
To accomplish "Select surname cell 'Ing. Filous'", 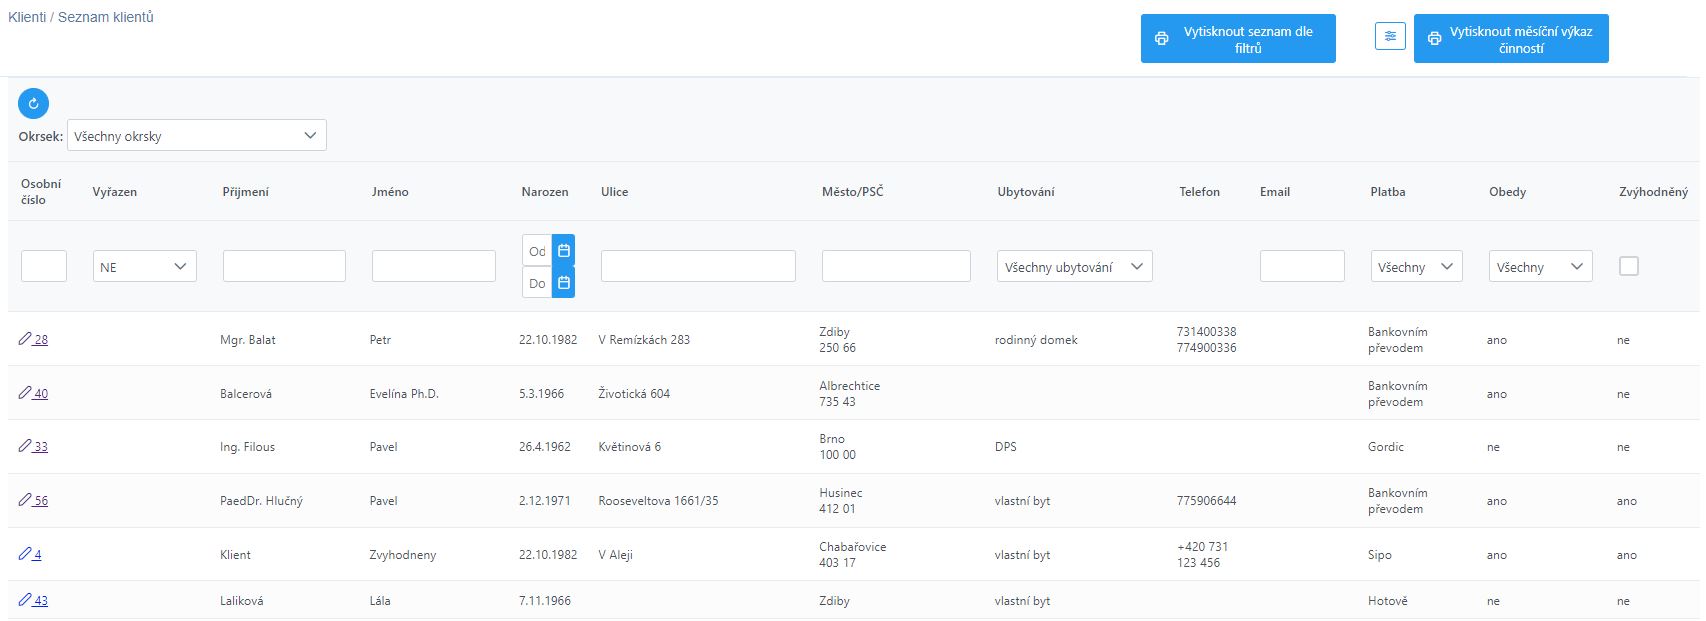I will tap(247, 447).
